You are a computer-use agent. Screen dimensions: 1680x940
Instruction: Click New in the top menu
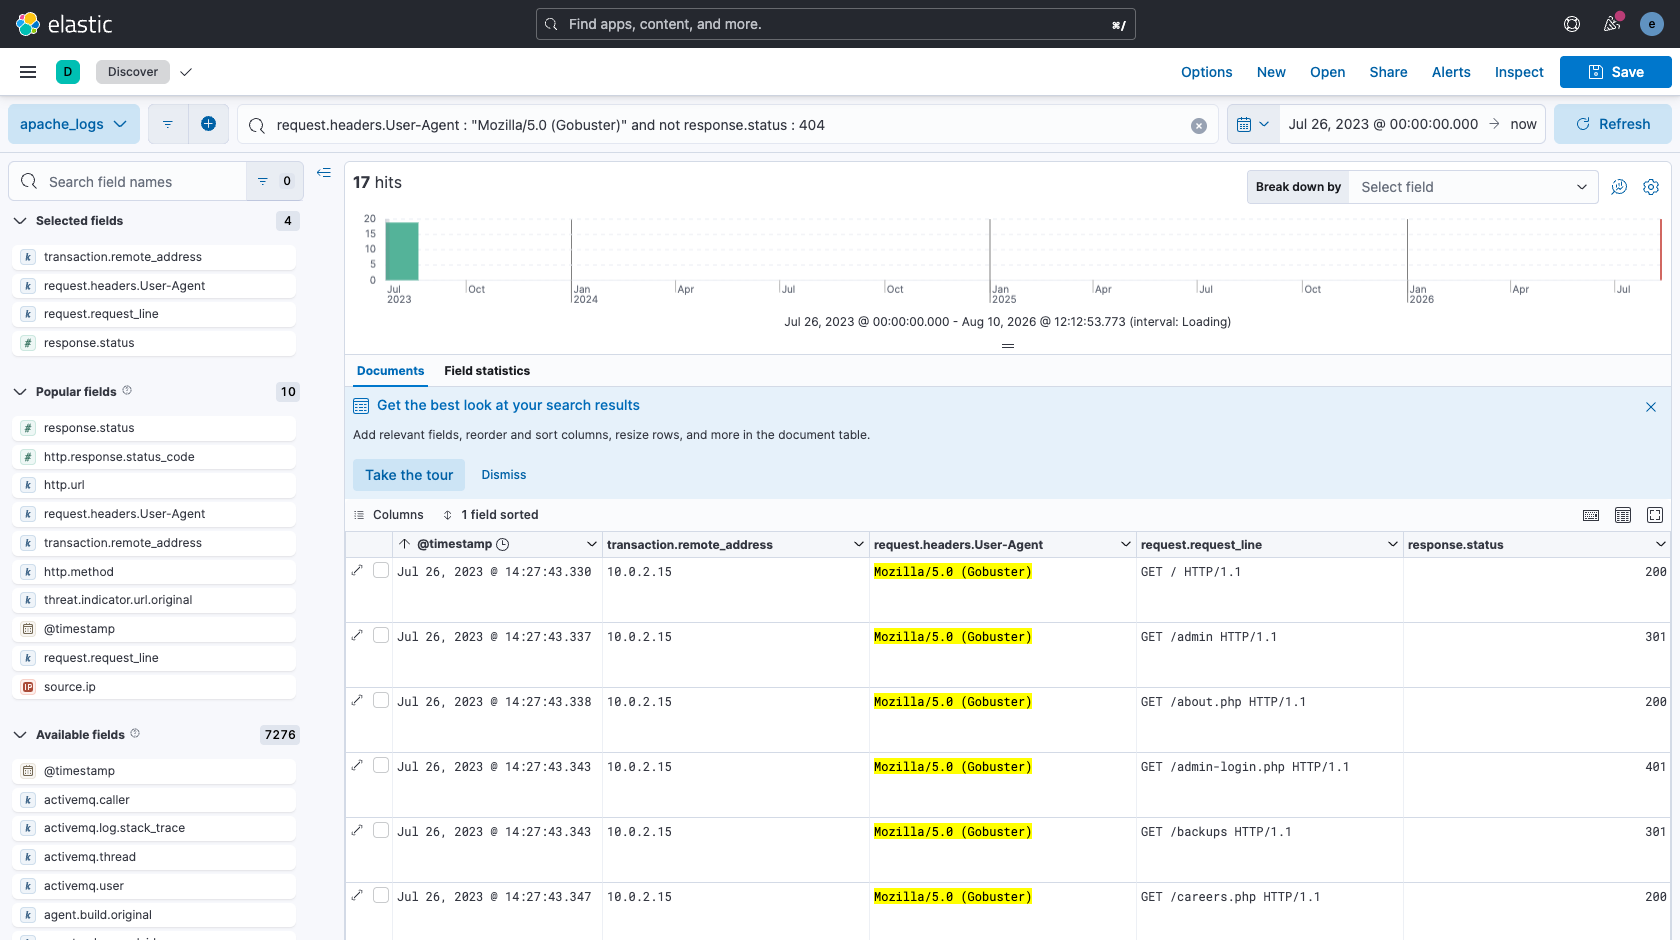[1271, 72]
